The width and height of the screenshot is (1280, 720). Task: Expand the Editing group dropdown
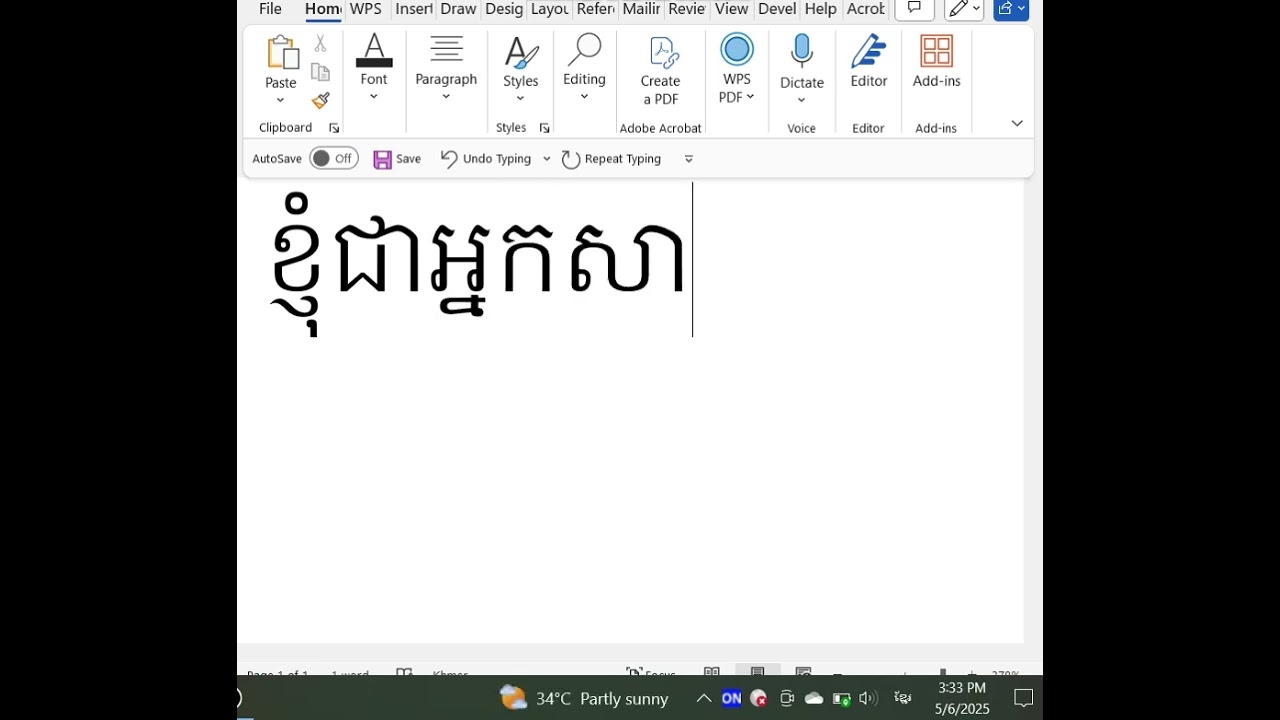click(x=584, y=97)
